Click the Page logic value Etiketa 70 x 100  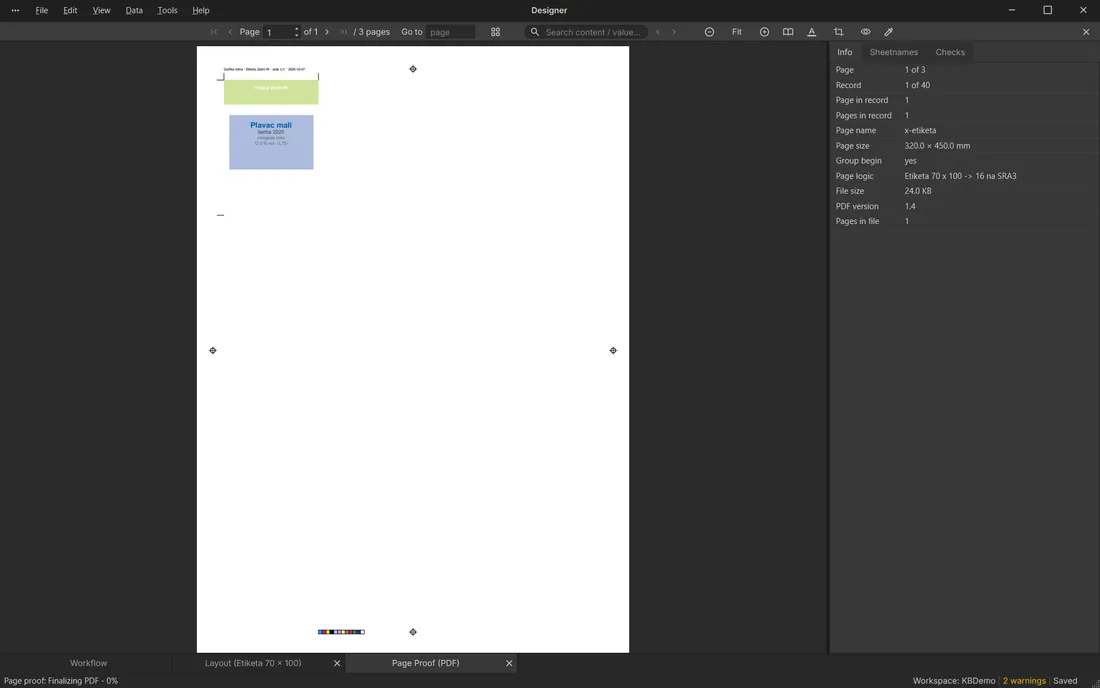click(x=960, y=176)
